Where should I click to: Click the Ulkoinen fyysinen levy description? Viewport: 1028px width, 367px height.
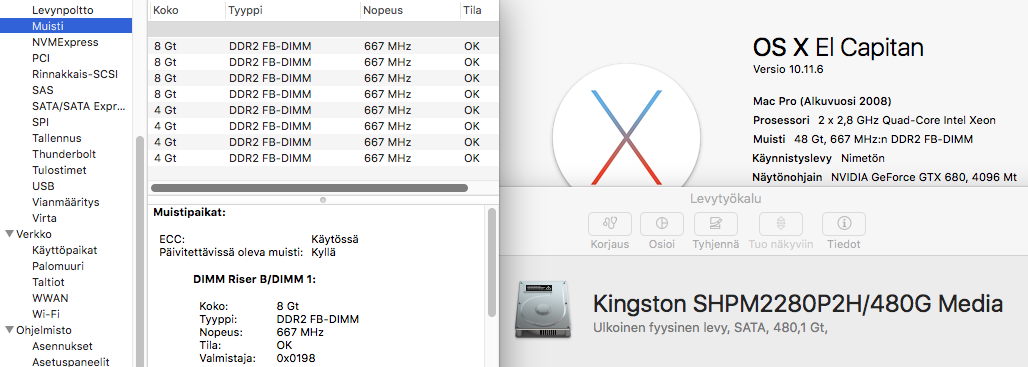click(710, 328)
